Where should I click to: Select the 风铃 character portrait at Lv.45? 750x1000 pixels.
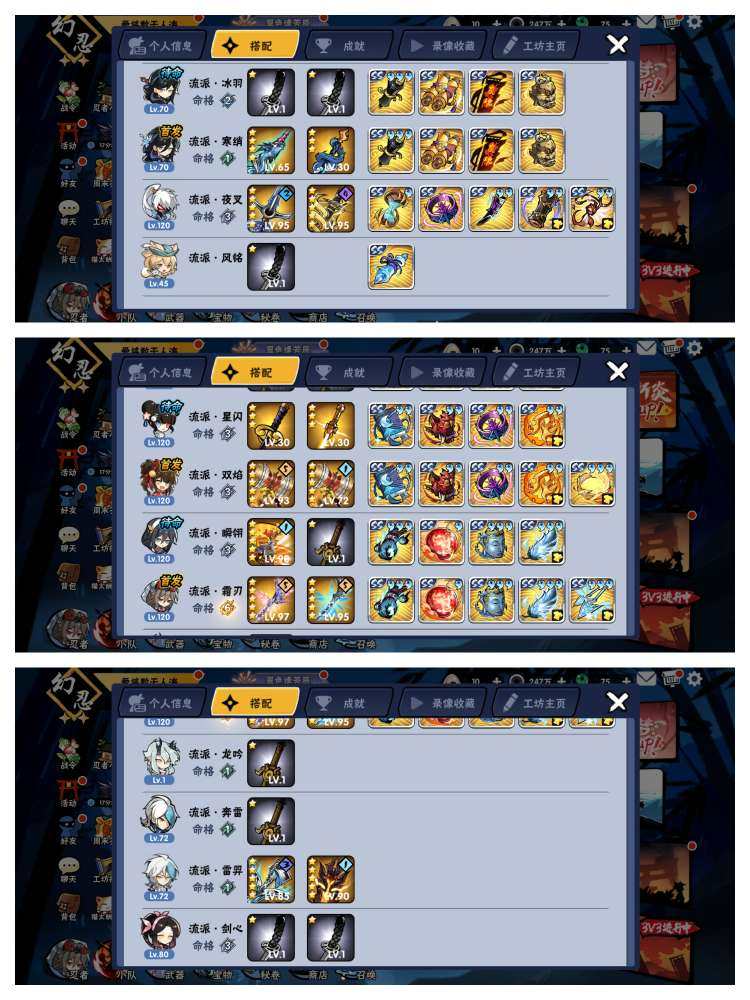pyautogui.click(x=158, y=265)
